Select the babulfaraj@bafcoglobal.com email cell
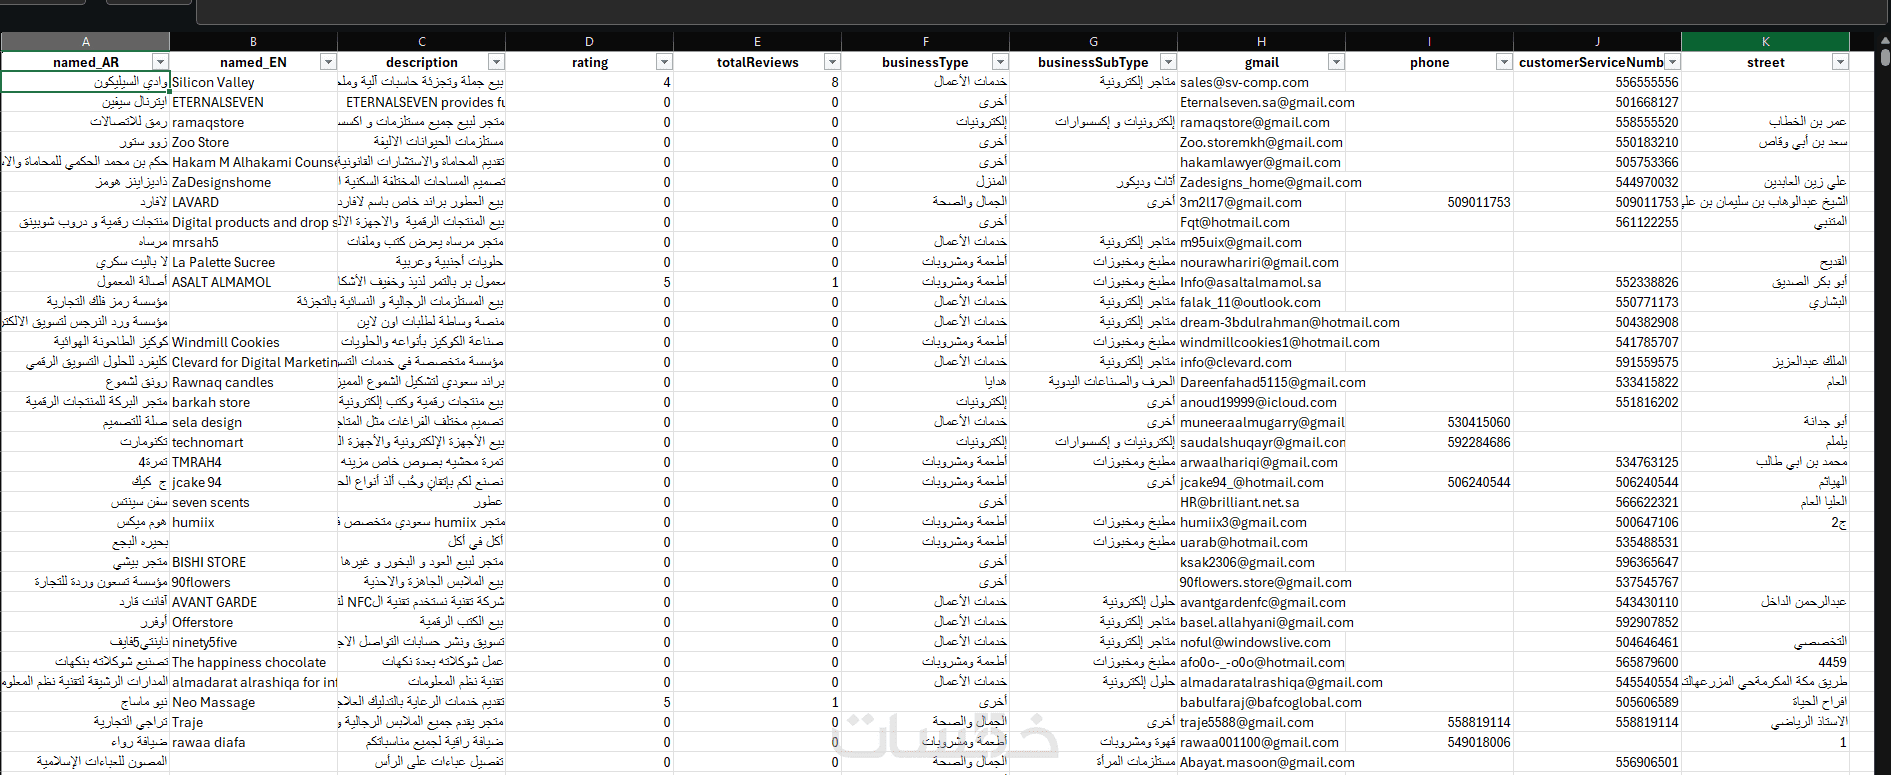The height and width of the screenshot is (775, 1891). (x=1262, y=702)
